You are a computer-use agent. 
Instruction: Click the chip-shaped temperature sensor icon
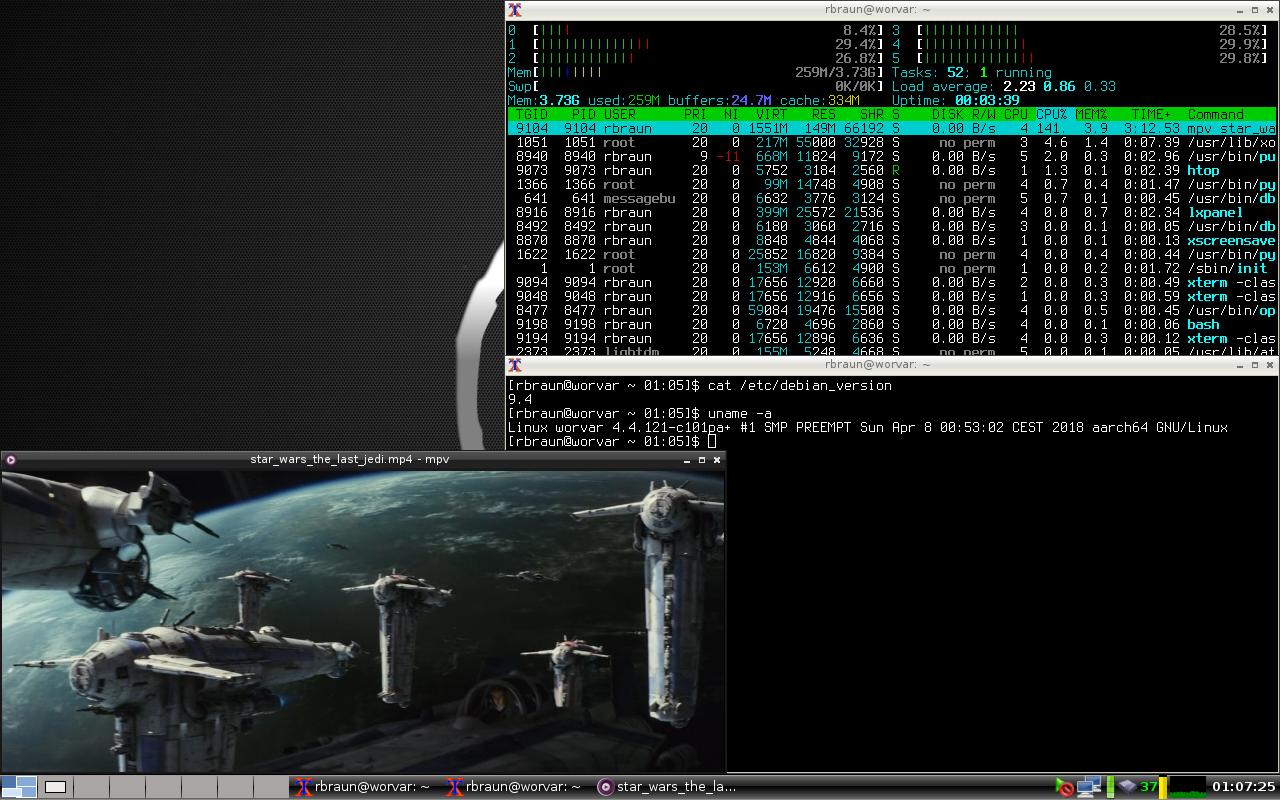tap(1129, 787)
